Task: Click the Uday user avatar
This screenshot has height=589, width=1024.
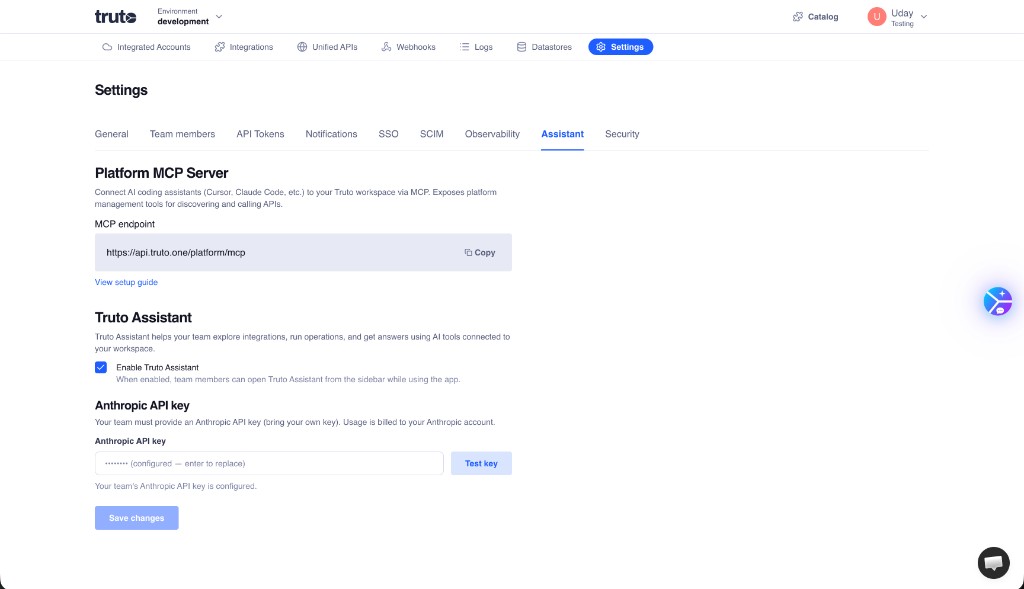Action: (x=876, y=17)
